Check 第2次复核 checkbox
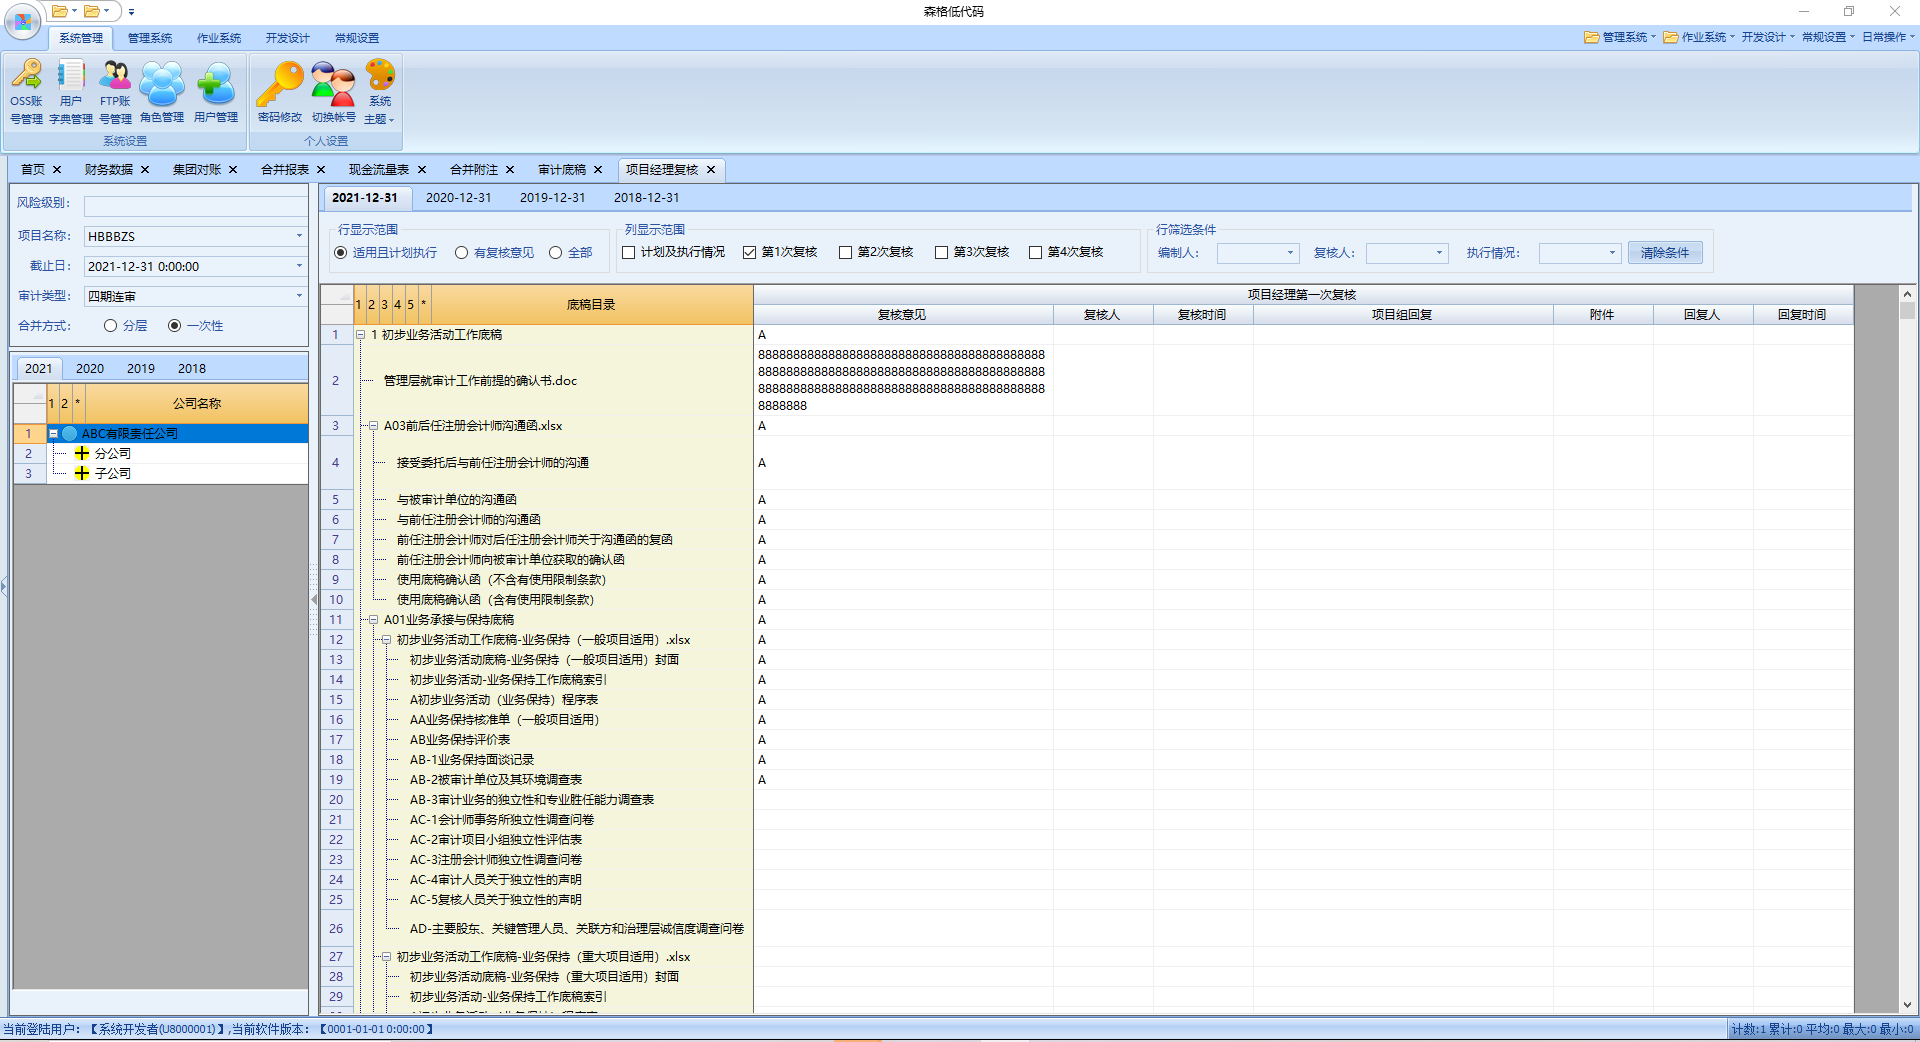 coord(846,253)
